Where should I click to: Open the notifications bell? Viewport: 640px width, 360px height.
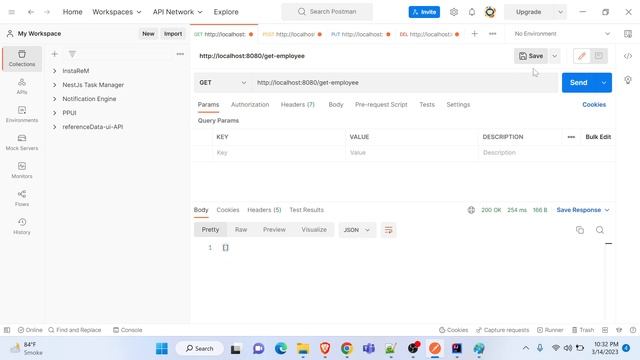coord(472,12)
